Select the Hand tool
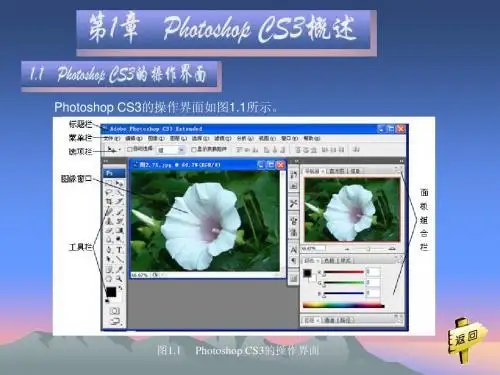 (x=109, y=279)
